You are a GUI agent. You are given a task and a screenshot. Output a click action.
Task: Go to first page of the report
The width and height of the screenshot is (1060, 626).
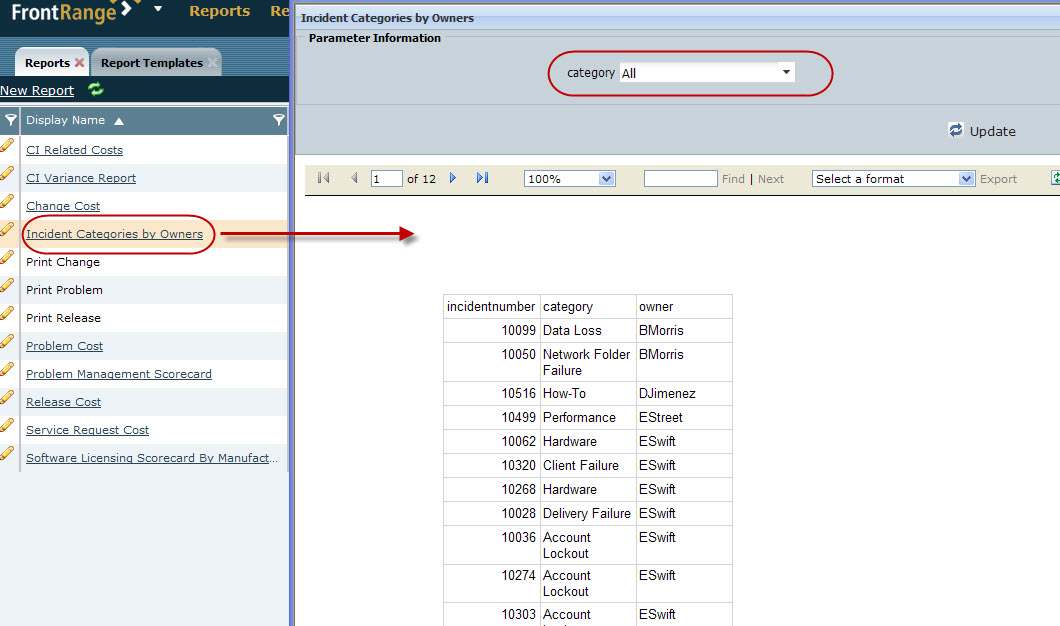coord(324,178)
